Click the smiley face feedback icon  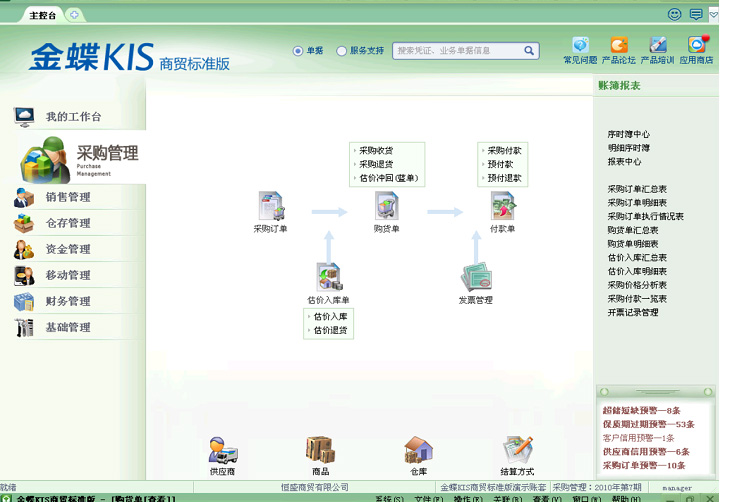674,14
